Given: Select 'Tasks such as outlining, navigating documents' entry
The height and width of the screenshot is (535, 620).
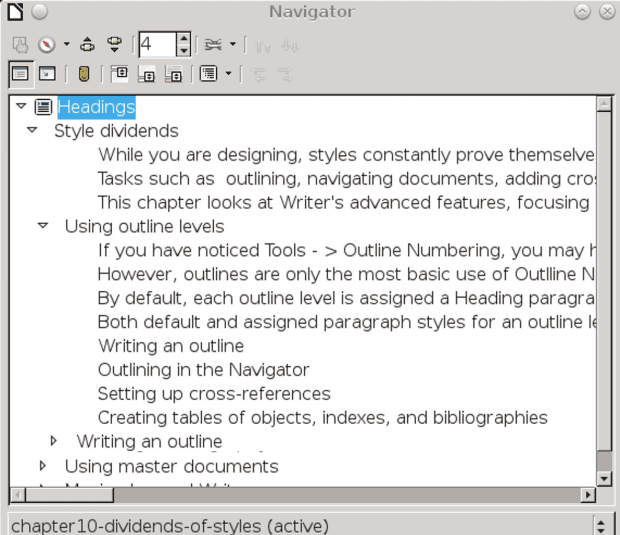Looking at the screenshot, I should (x=346, y=179).
